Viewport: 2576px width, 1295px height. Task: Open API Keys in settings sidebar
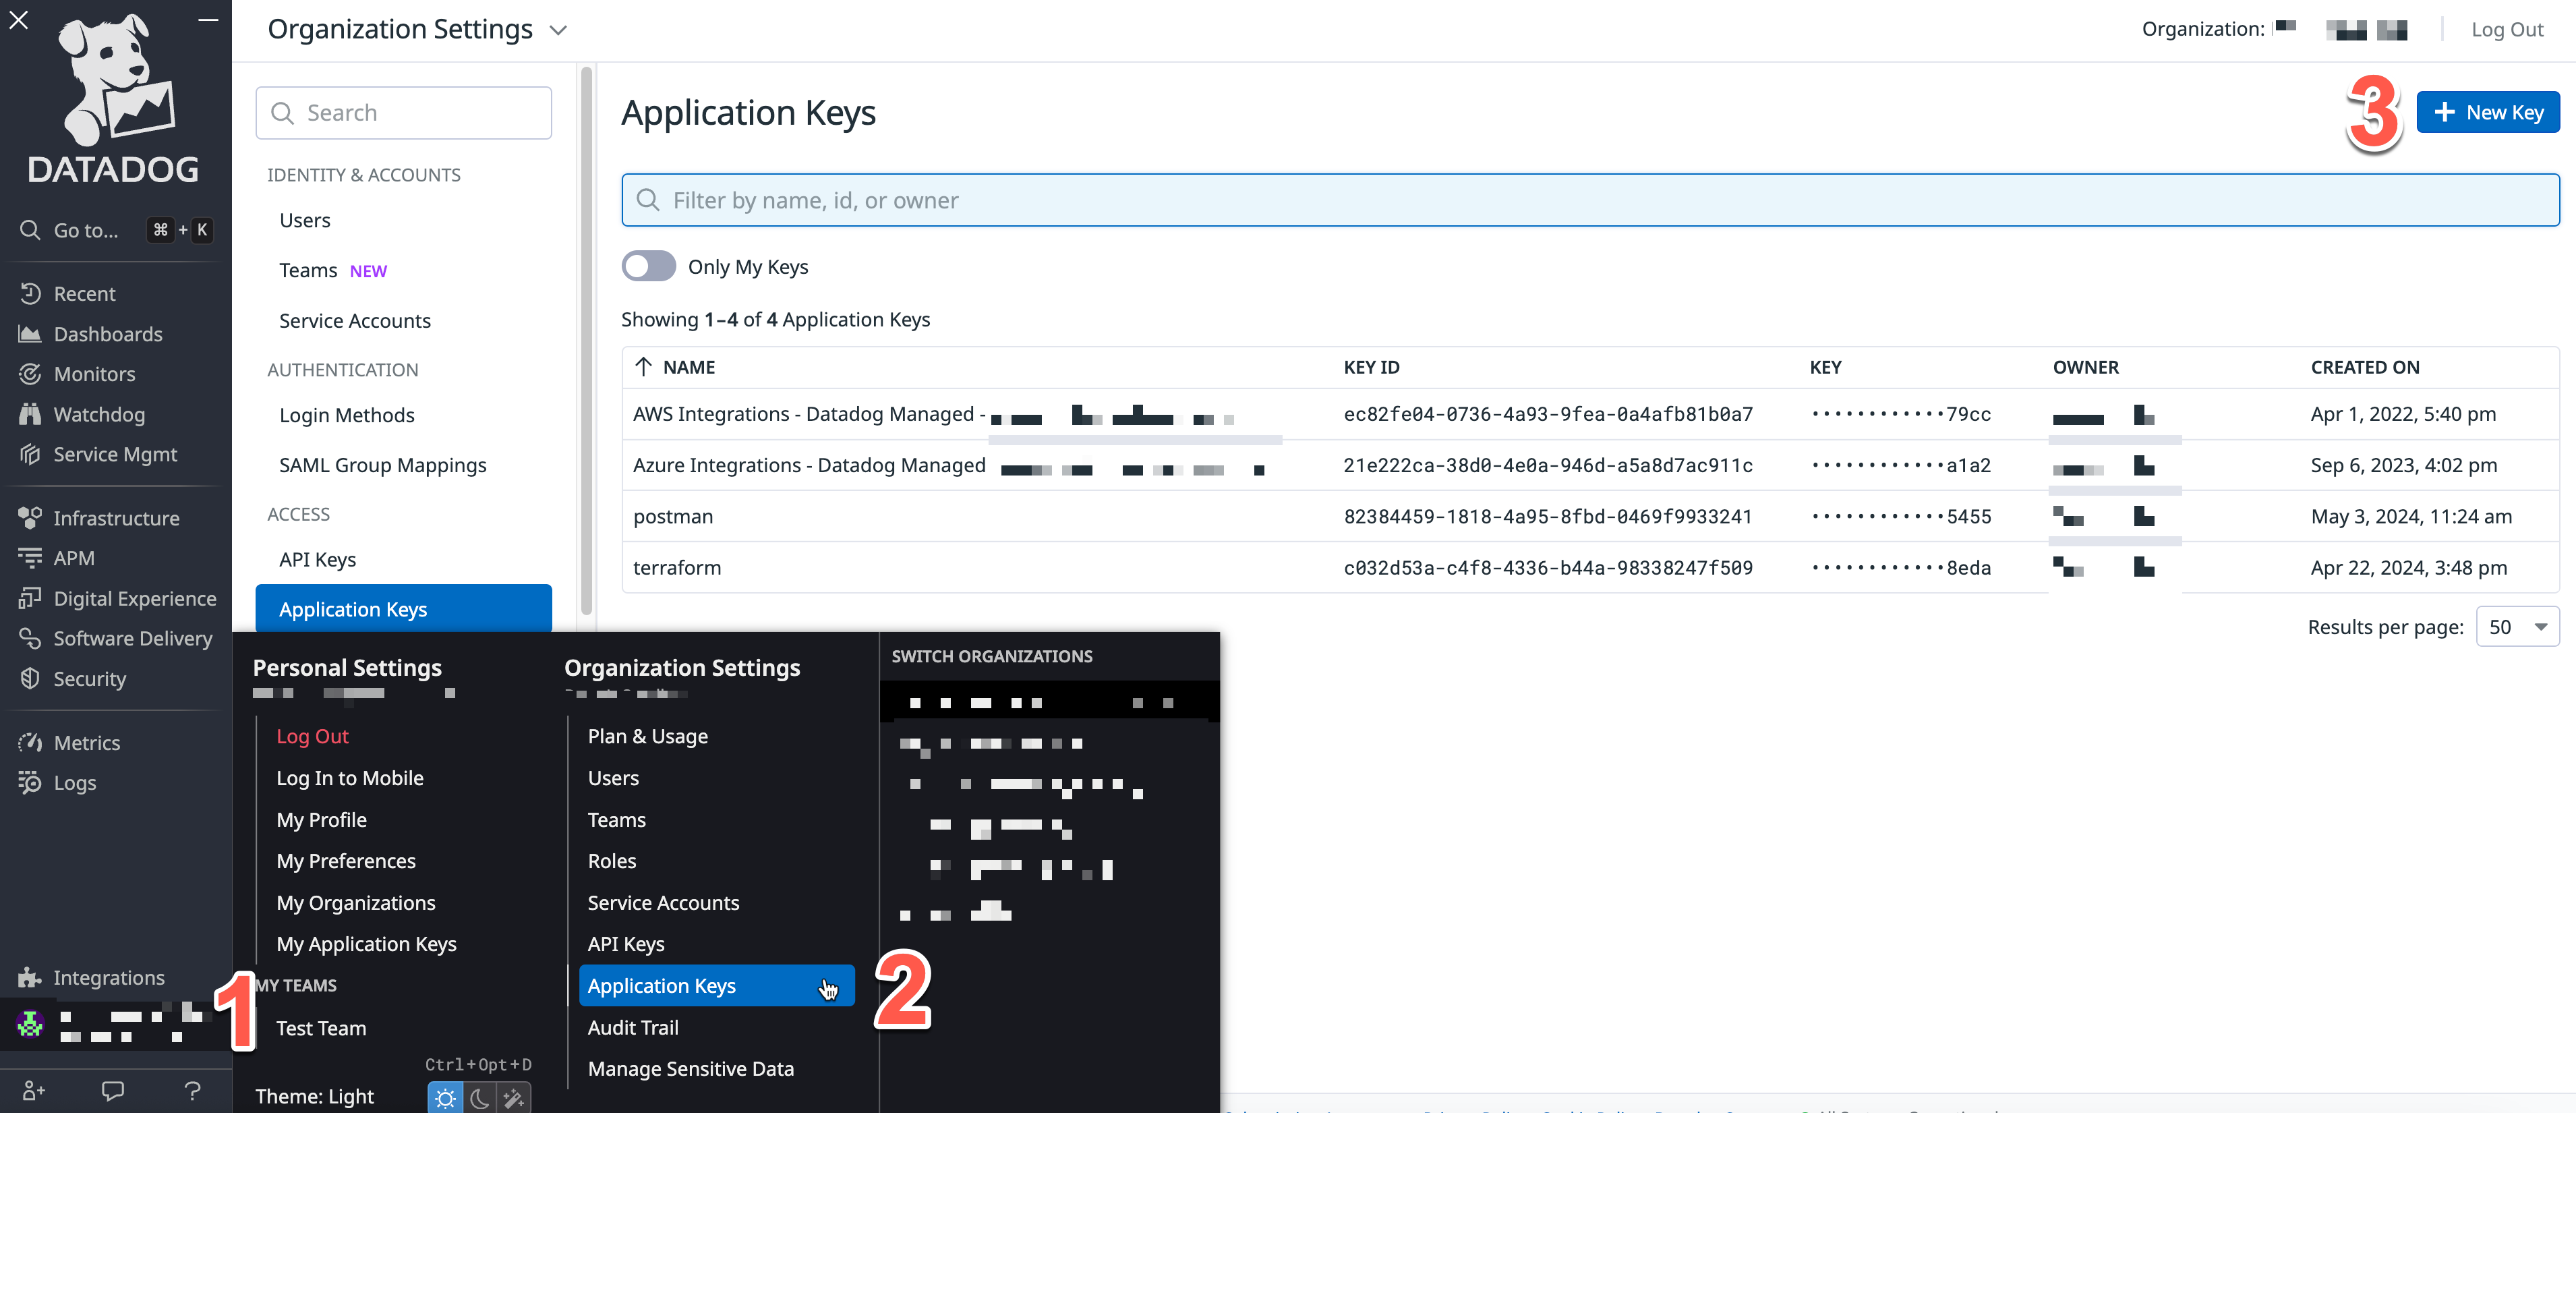tap(318, 559)
